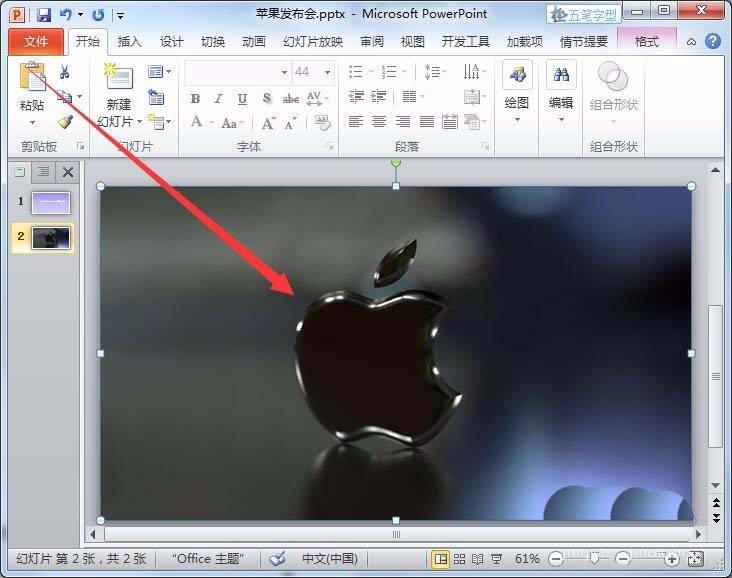Image resolution: width=732 pixels, height=578 pixels.
Task: Align text left
Action: click(356, 122)
